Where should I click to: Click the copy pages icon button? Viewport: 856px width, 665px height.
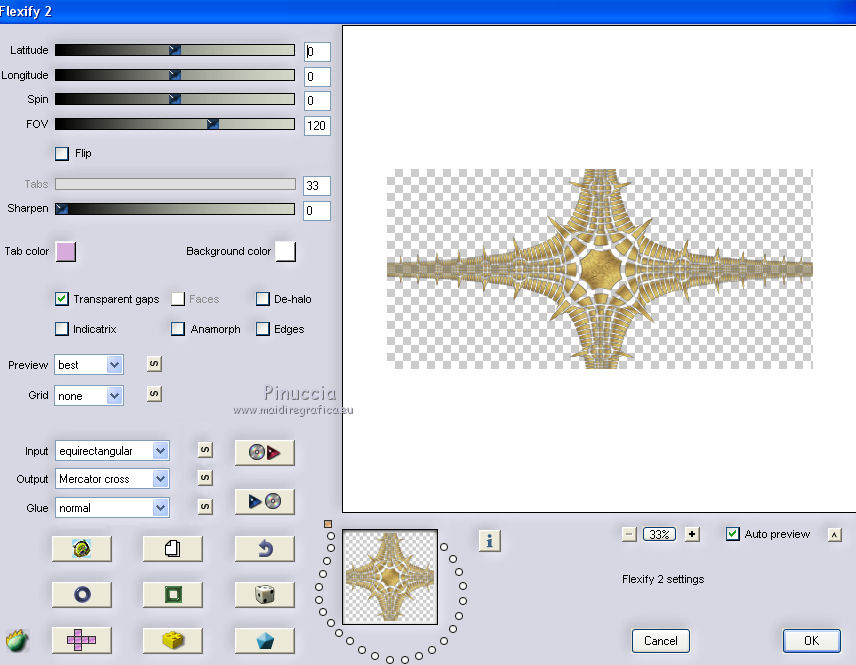pos(173,549)
